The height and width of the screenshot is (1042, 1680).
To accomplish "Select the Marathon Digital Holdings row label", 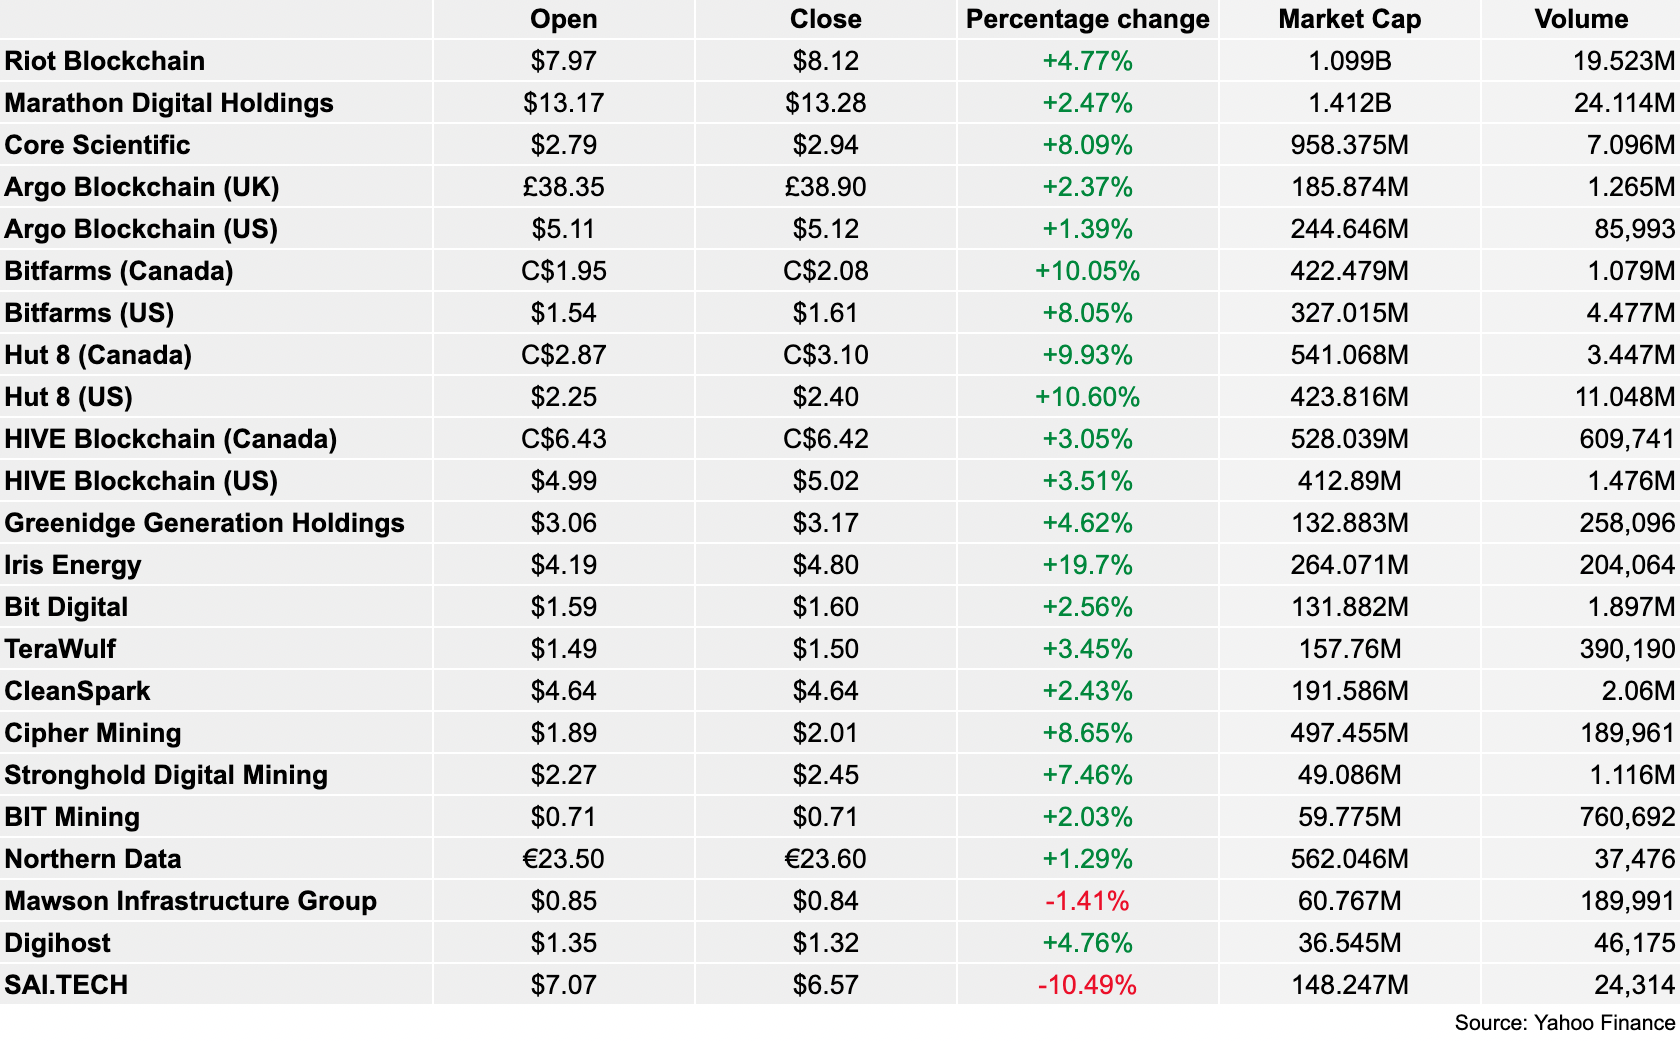I will (169, 103).
